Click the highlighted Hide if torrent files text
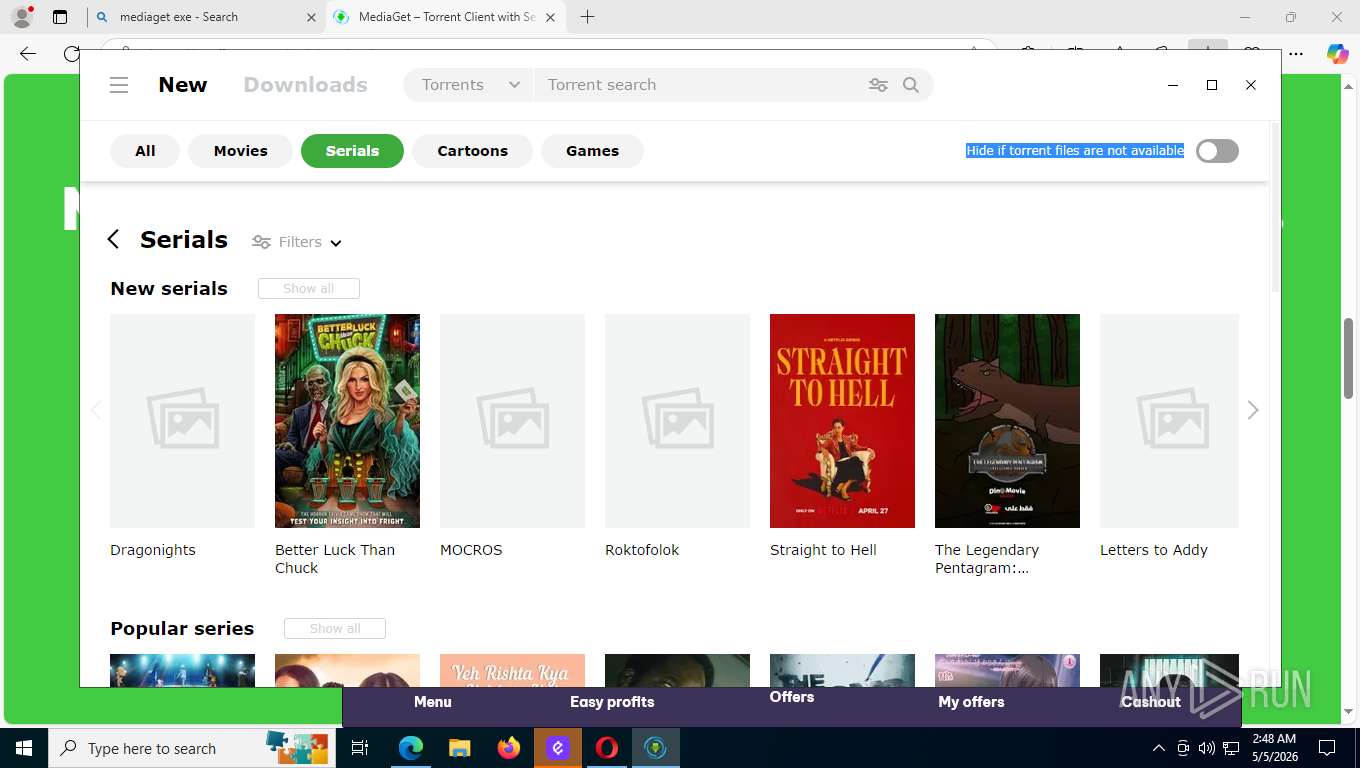This screenshot has width=1360, height=768. point(1075,151)
